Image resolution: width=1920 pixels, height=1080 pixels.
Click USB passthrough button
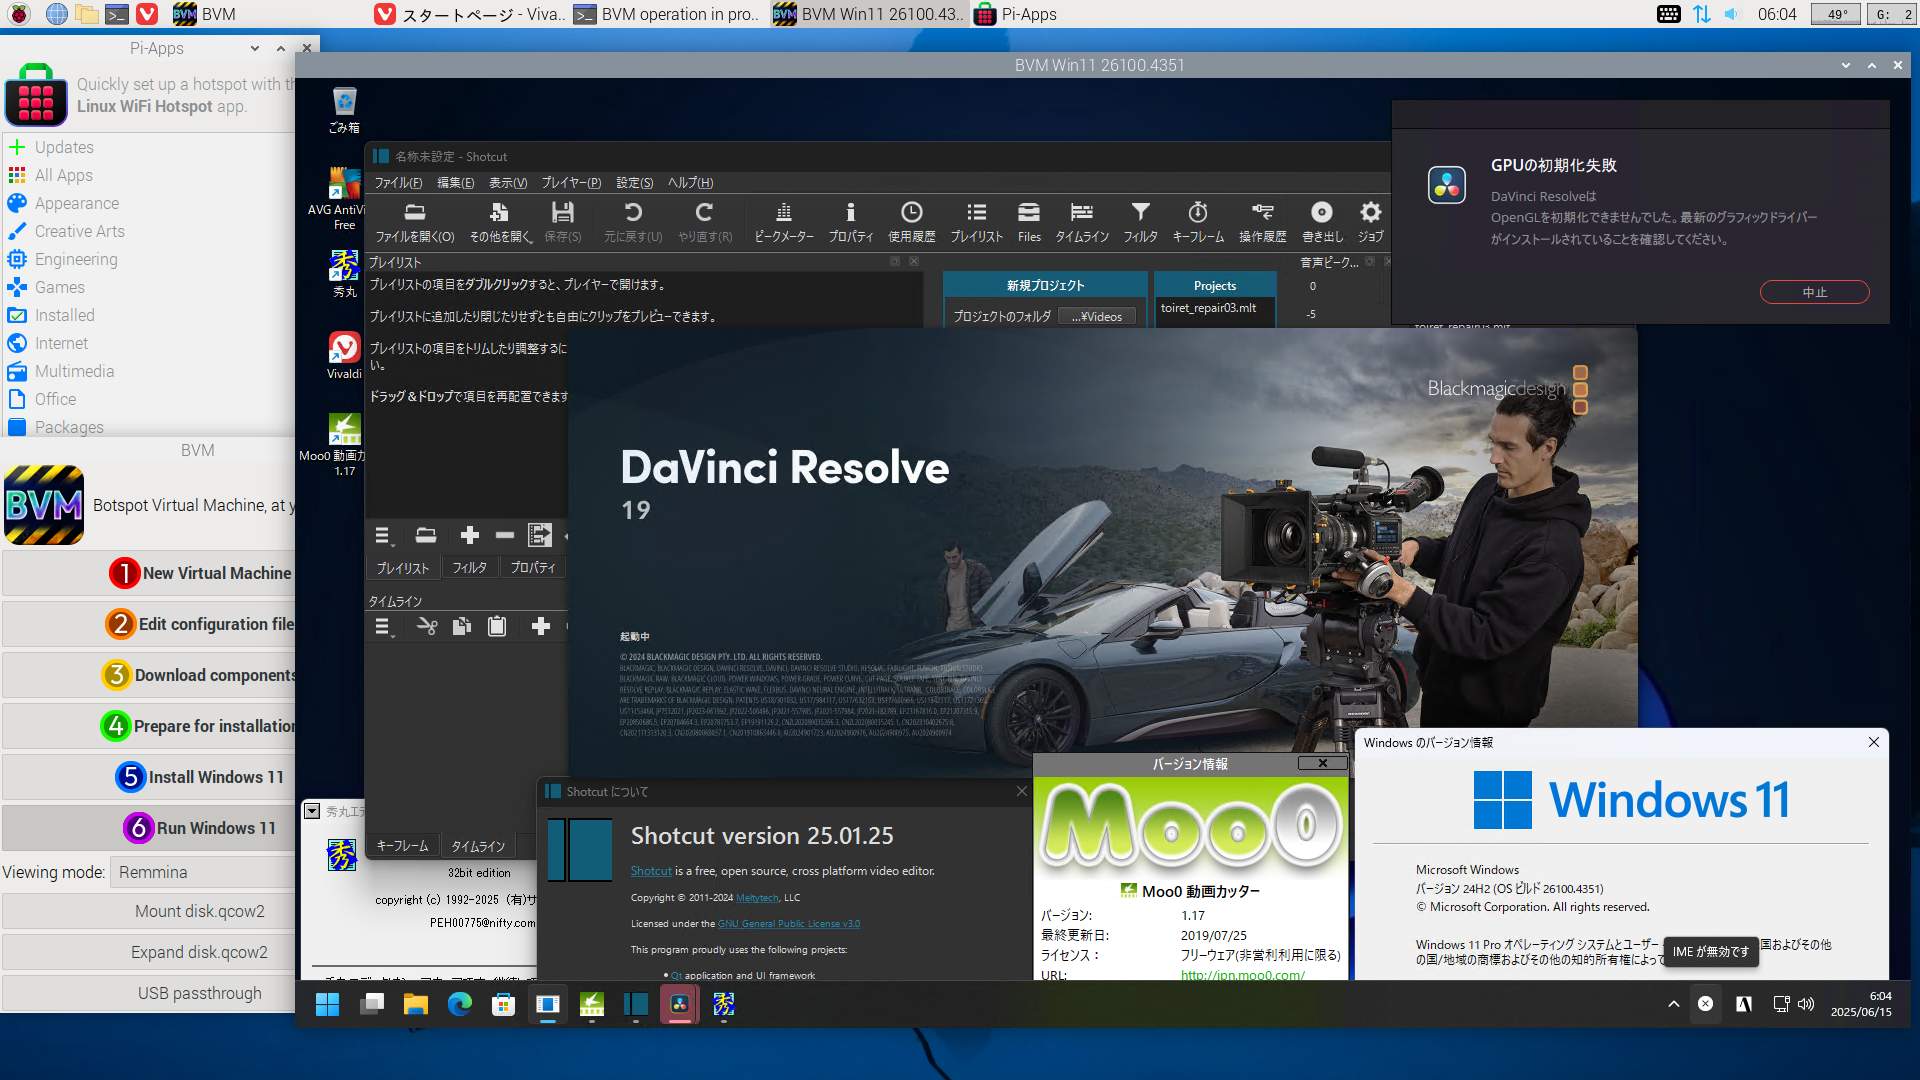click(x=149, y=993)
